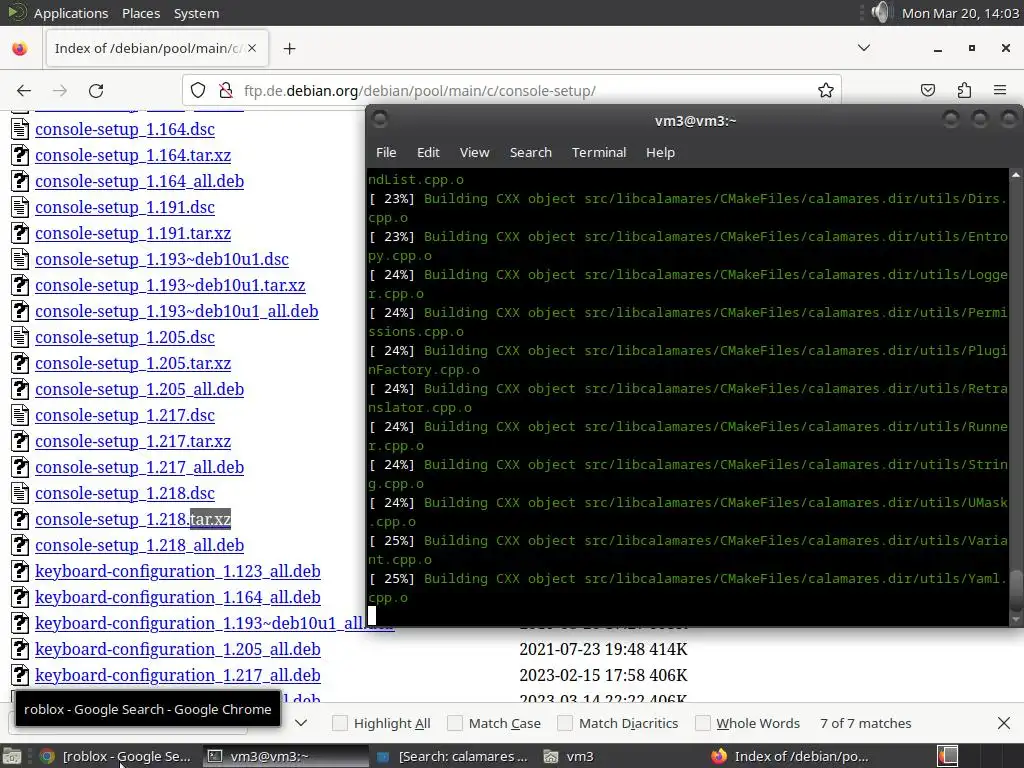Switch to Search: calamares taskbar button

point(453,756)
